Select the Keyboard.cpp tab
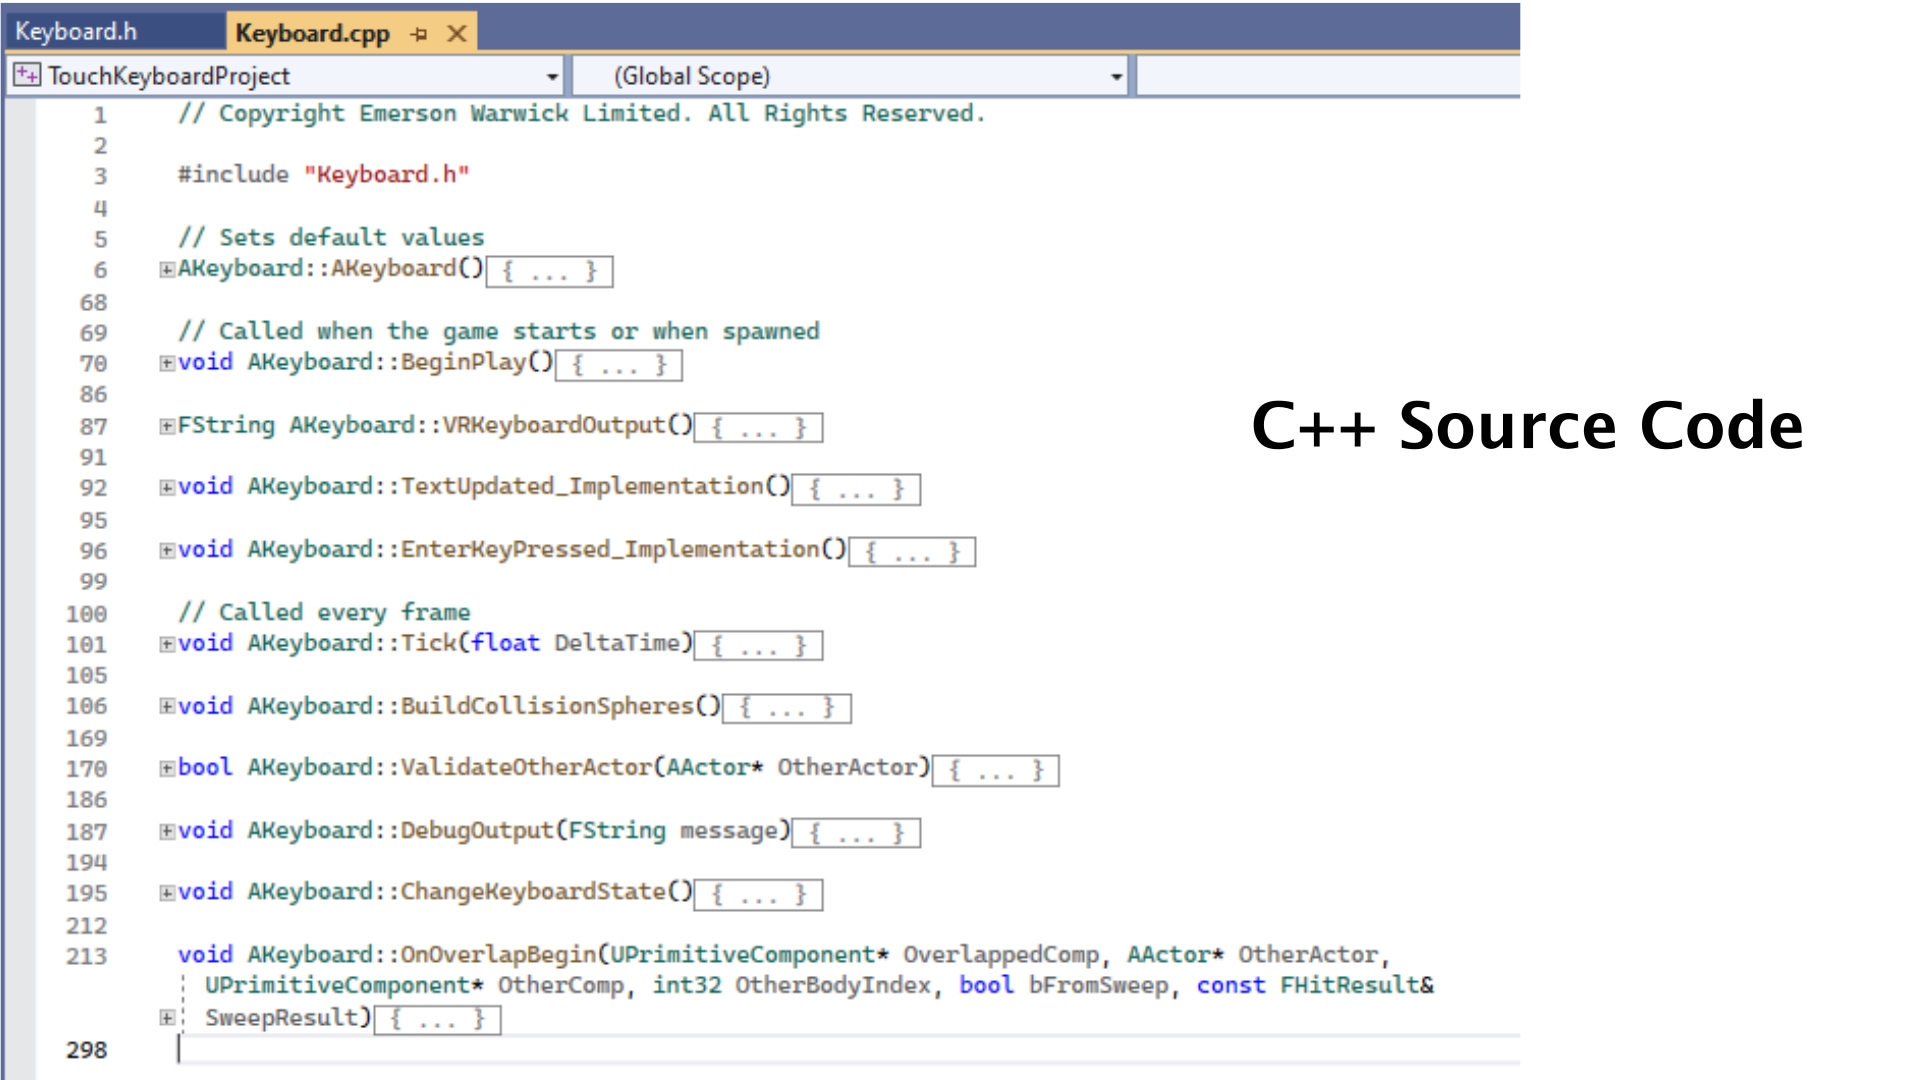 (x=312, y=34)
